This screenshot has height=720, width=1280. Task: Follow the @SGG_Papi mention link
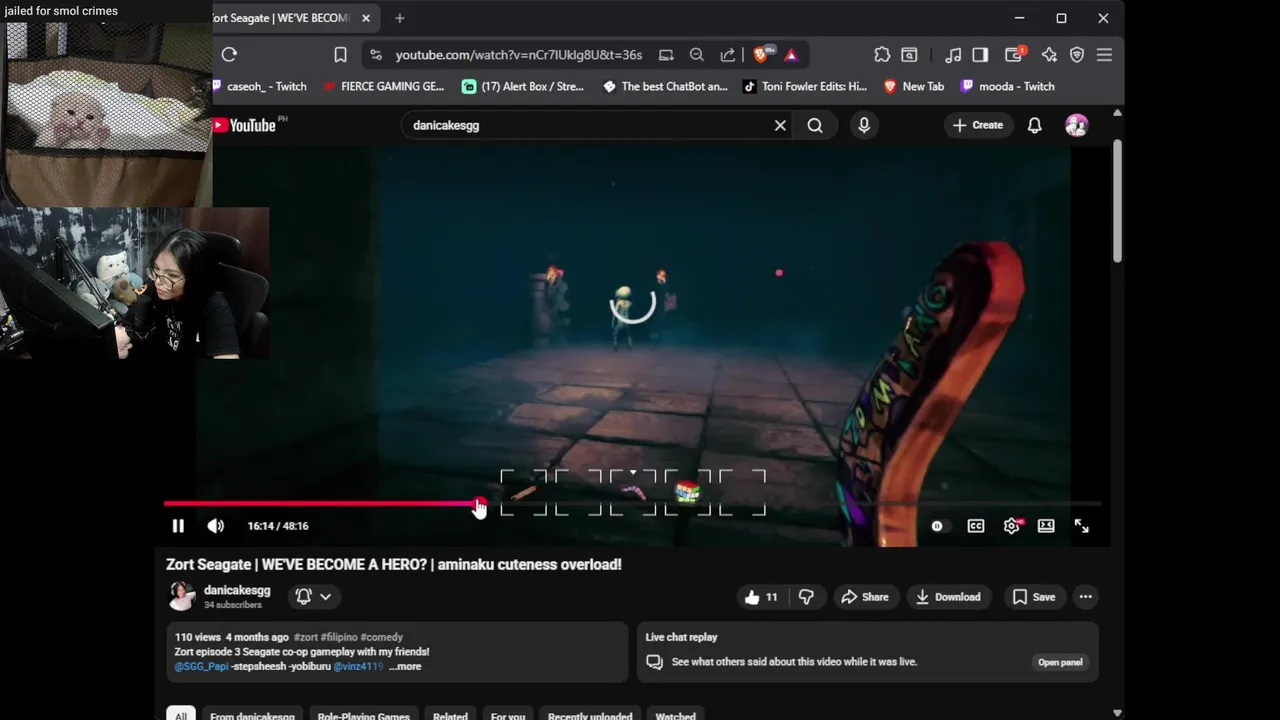(201, 667)
